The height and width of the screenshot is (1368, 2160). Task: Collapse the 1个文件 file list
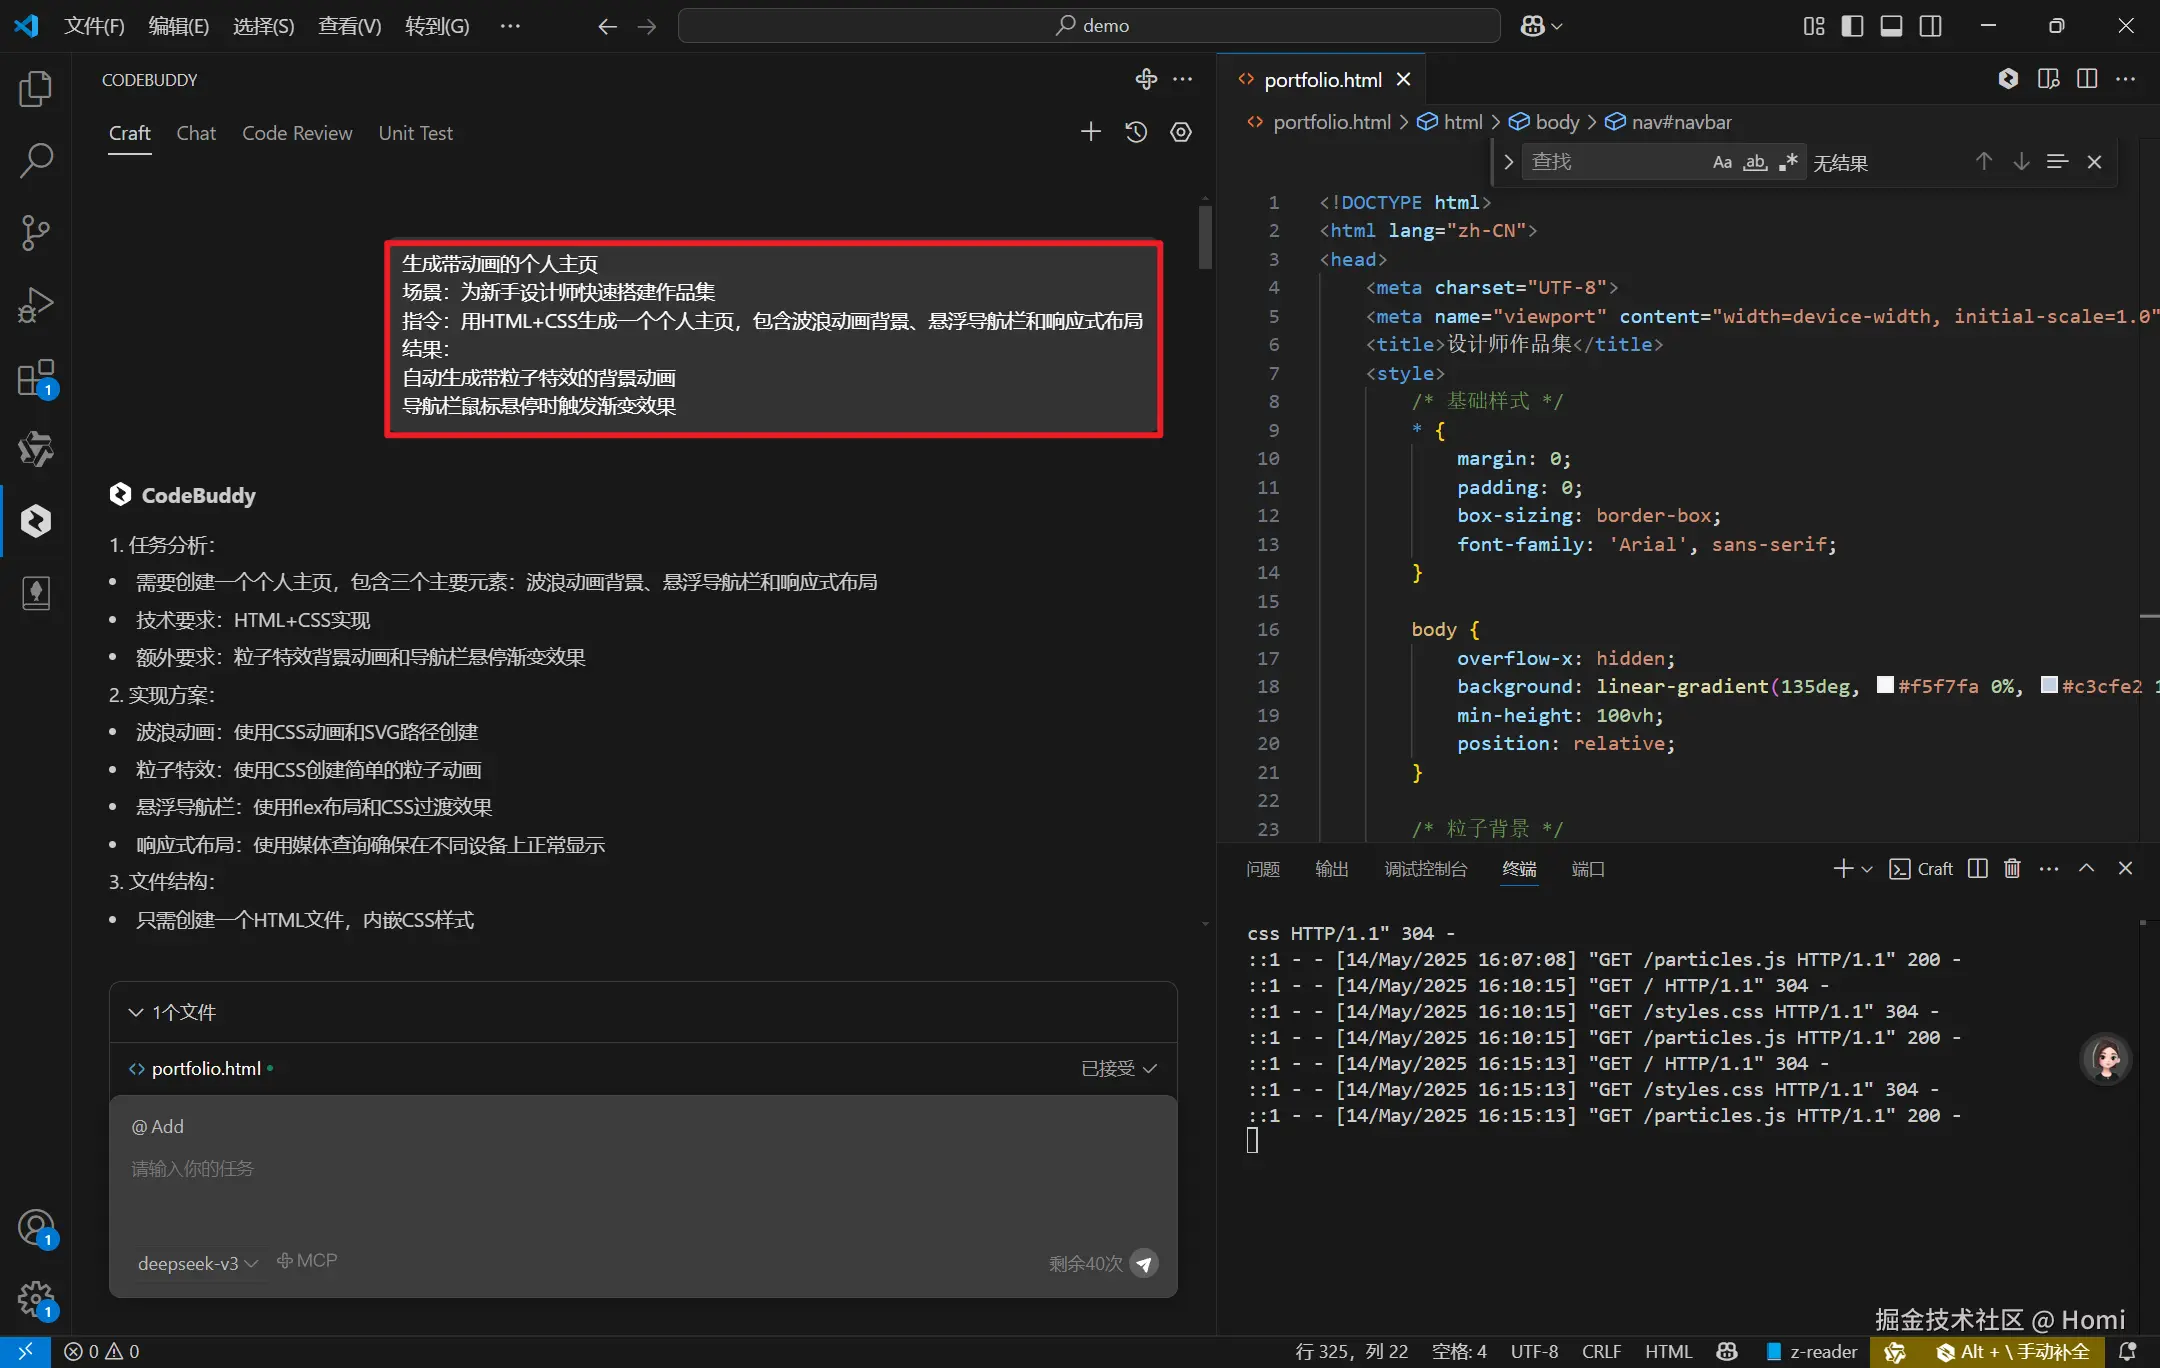click(136, 1012)
